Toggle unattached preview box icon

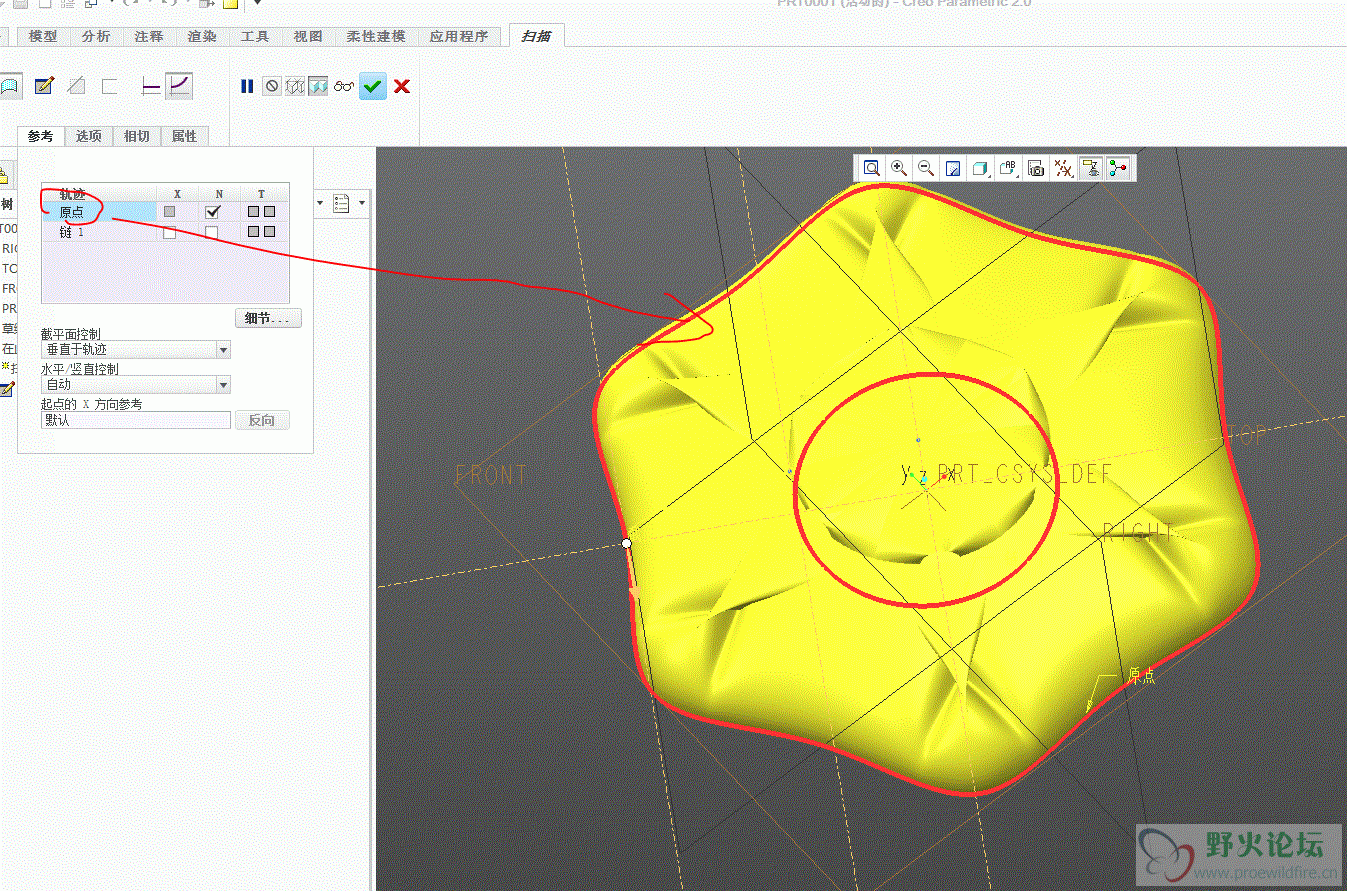point(295,87)
